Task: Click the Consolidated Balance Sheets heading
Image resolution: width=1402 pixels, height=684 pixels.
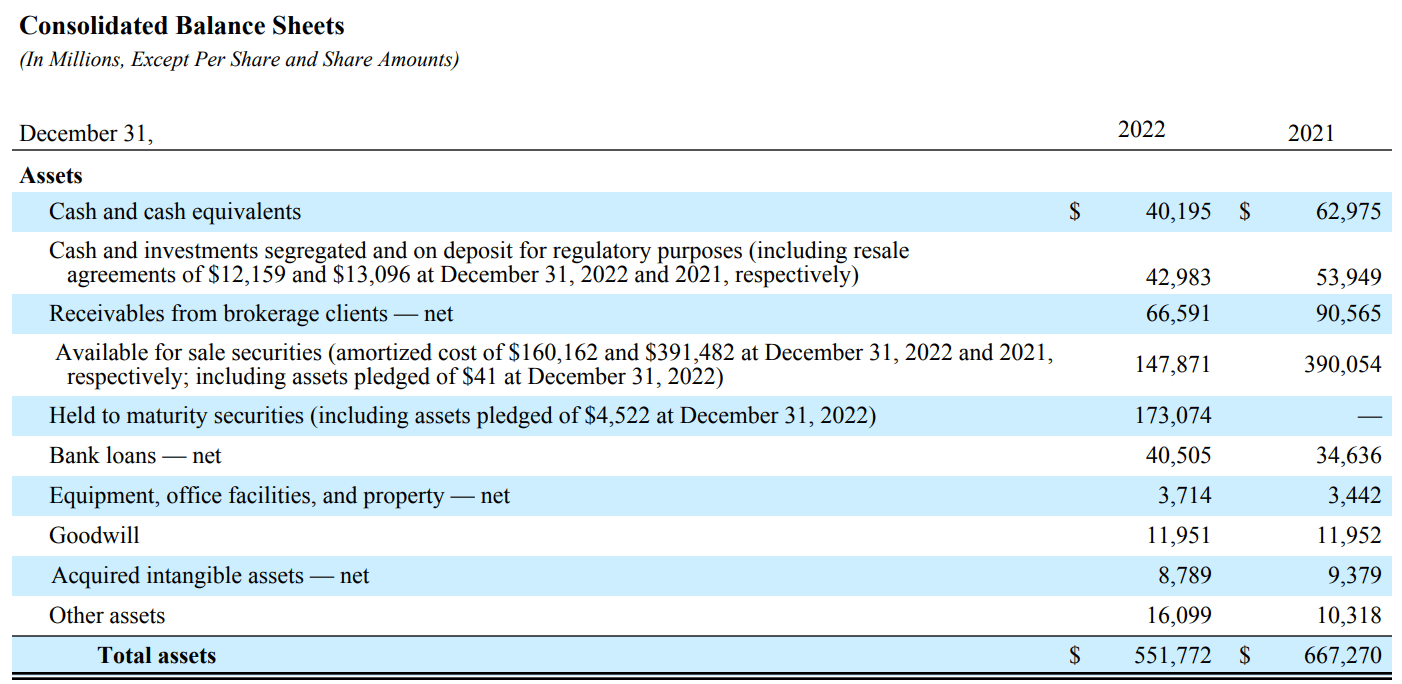Action: coord(182,26)
